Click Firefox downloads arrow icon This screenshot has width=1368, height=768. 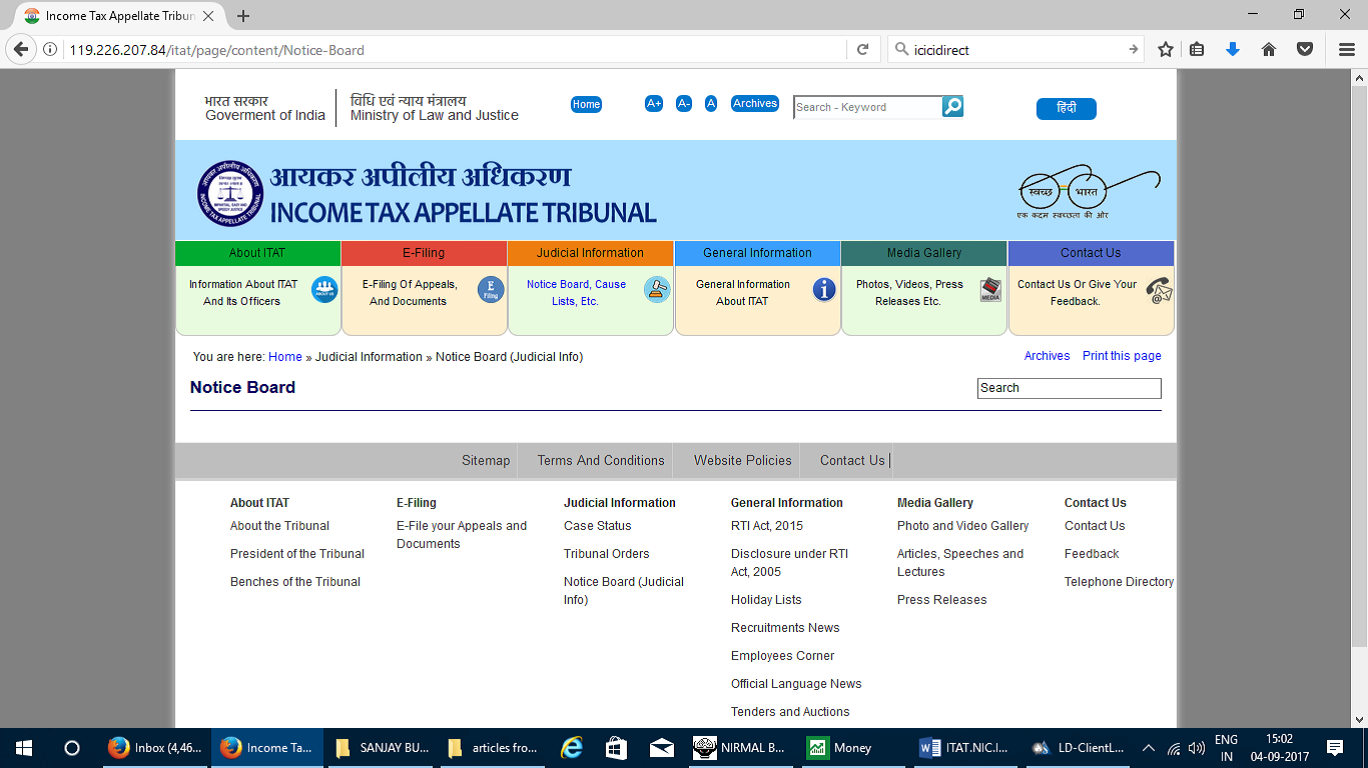1233,49
